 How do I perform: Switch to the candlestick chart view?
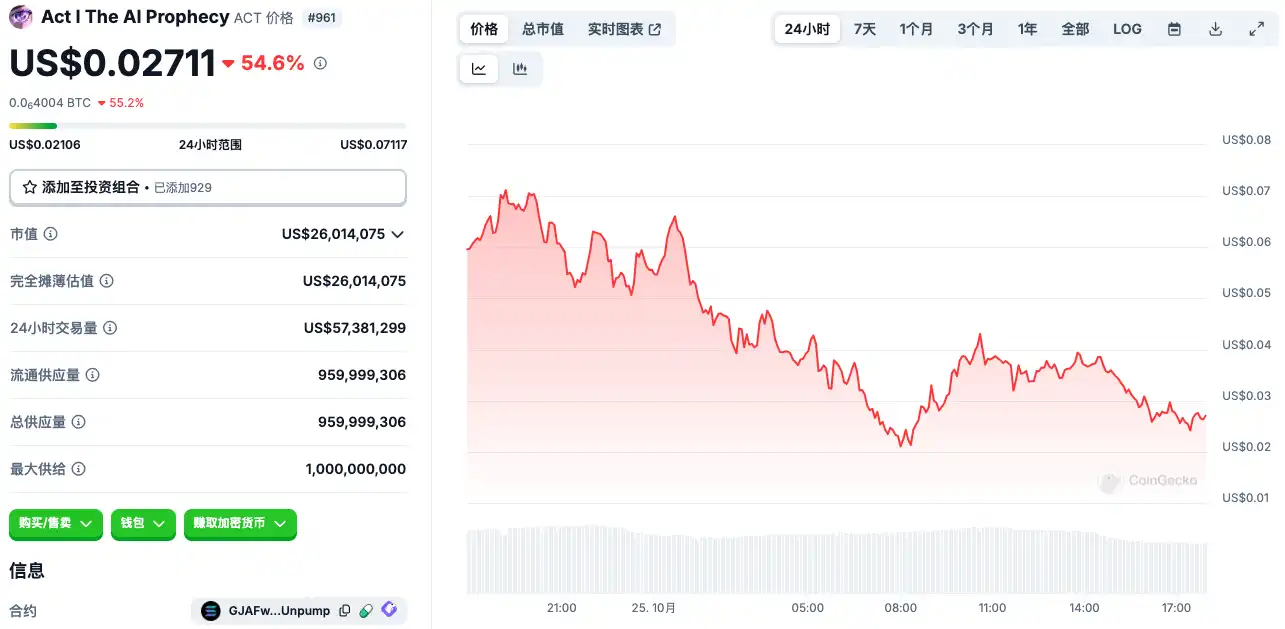click(x=520, y=69)
